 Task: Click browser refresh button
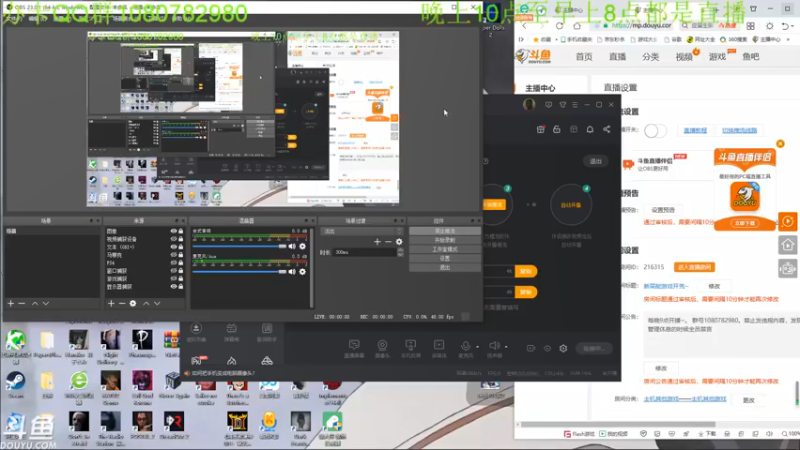click(x=560, y=26)
